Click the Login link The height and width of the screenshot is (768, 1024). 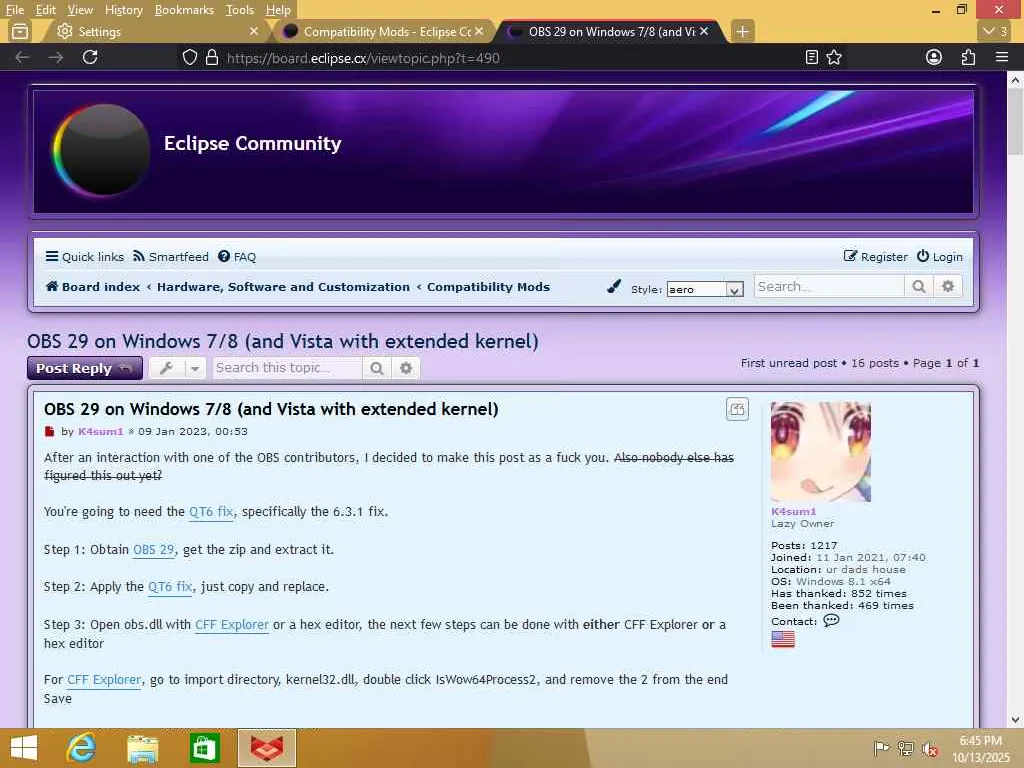[x=940, y=257]
